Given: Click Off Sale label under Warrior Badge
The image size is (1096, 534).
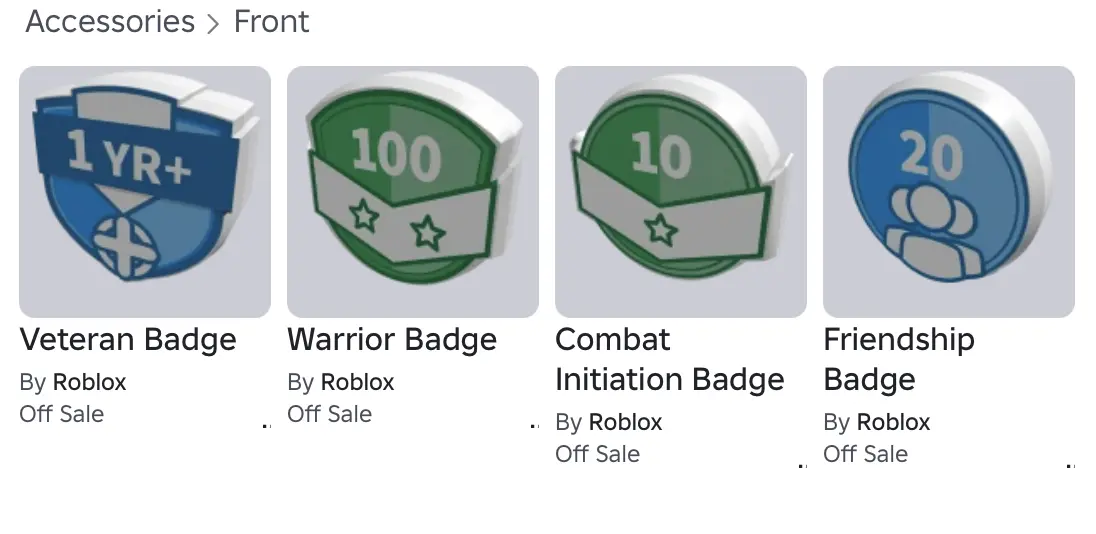Looking at the screenshot, I should click(x=330, y=414).
